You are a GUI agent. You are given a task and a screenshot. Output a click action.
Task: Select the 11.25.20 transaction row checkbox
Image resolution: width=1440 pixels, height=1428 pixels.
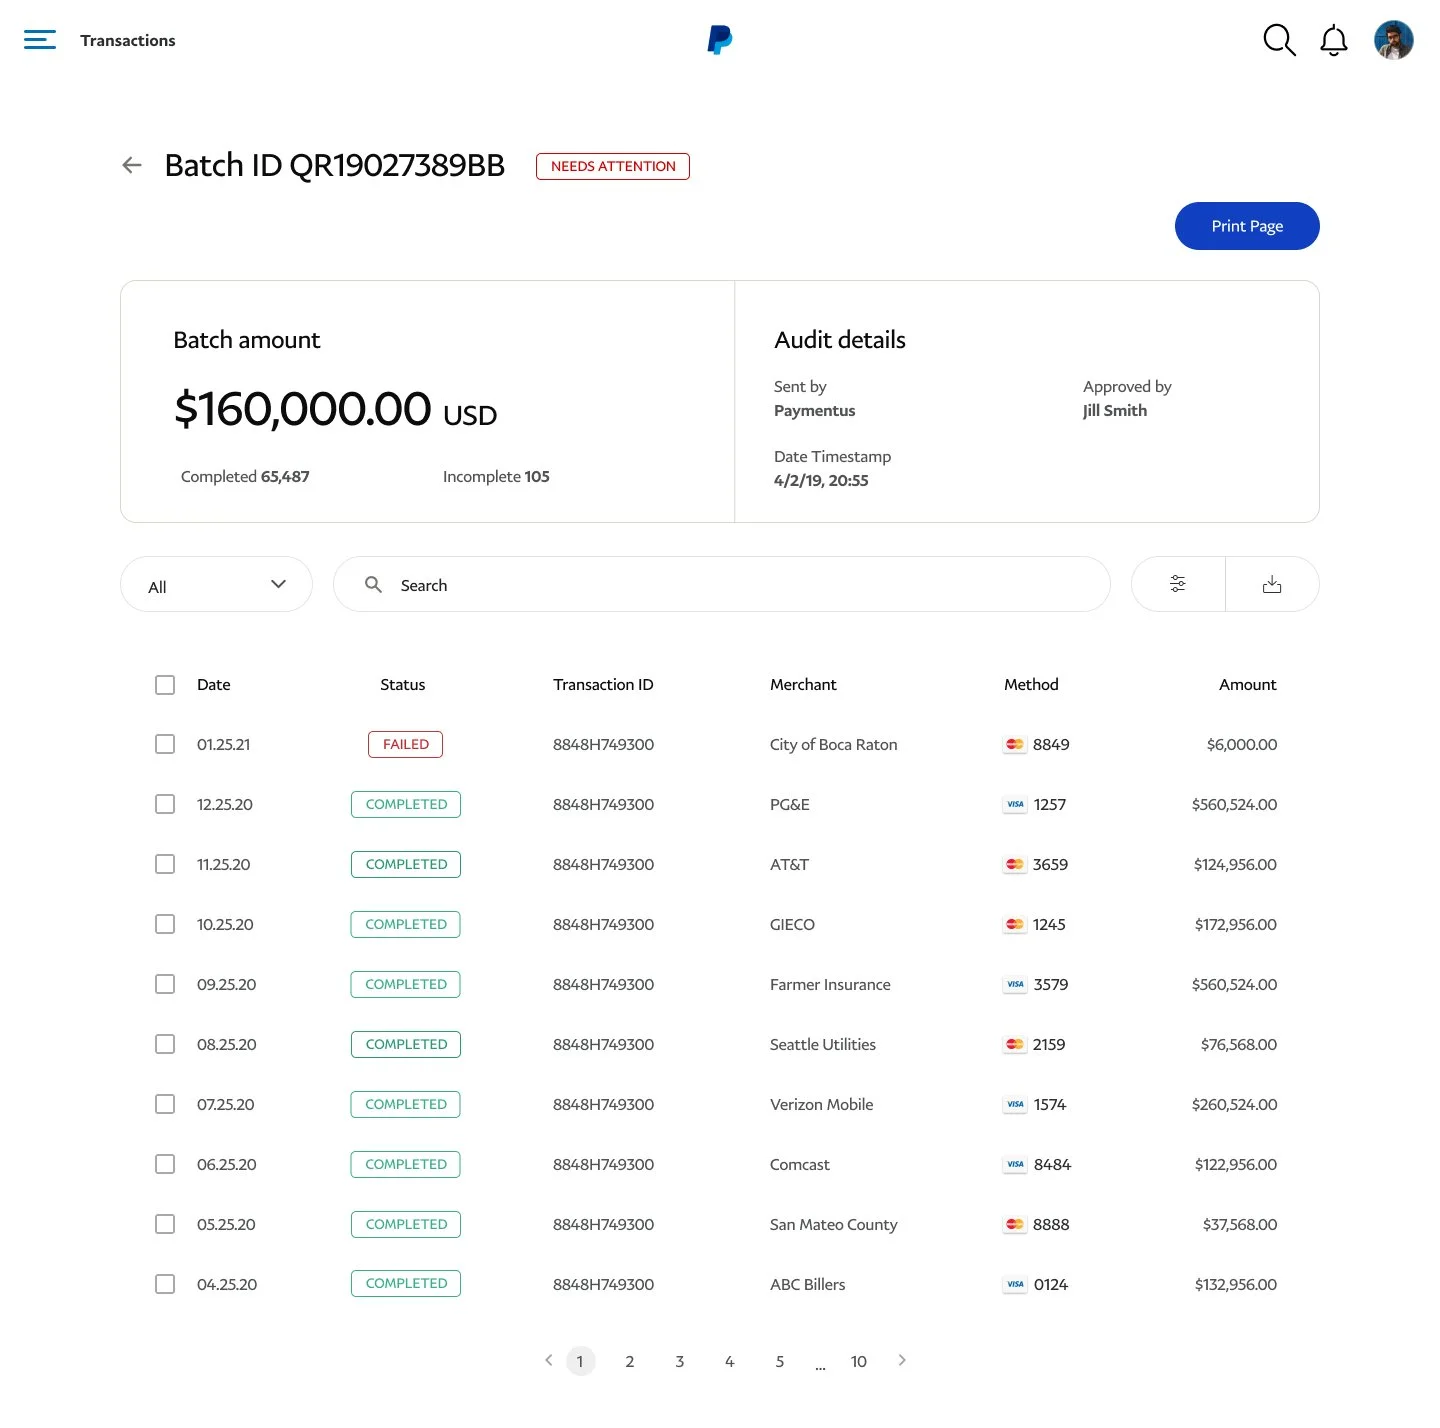[x=165, y=864]
